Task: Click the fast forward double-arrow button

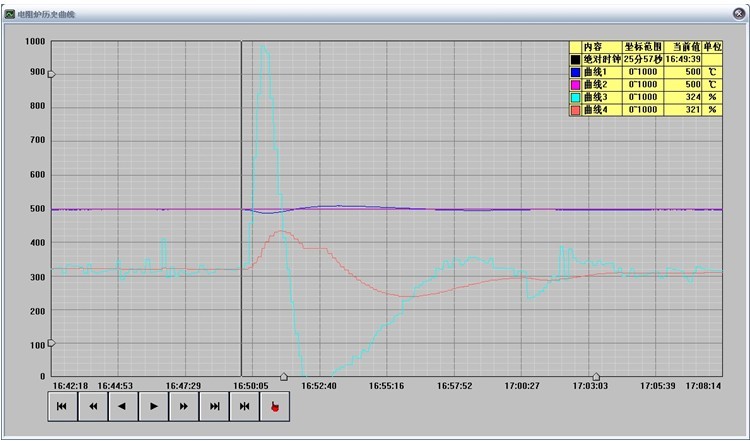Action: point(183,406)
